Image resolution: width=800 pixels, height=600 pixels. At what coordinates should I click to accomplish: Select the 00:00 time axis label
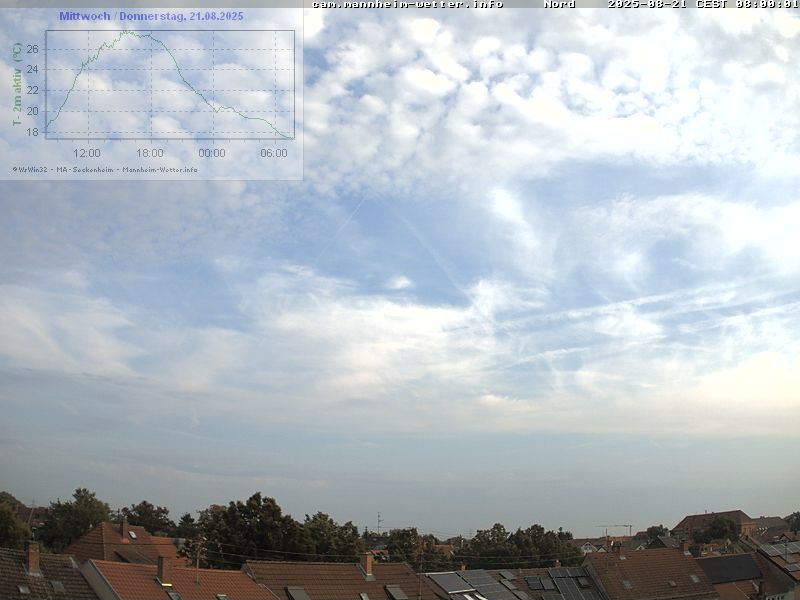click(x=212, y=153)
